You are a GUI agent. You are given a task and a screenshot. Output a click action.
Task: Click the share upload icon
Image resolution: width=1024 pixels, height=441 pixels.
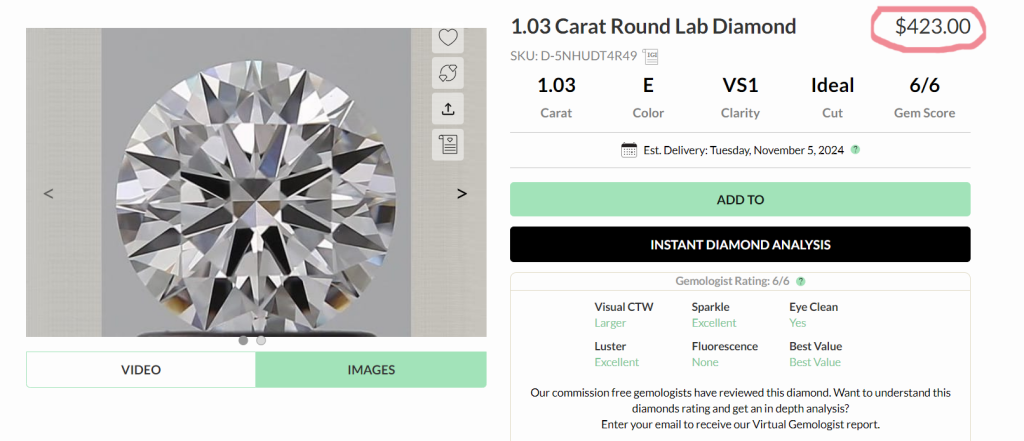coord(448,108)
